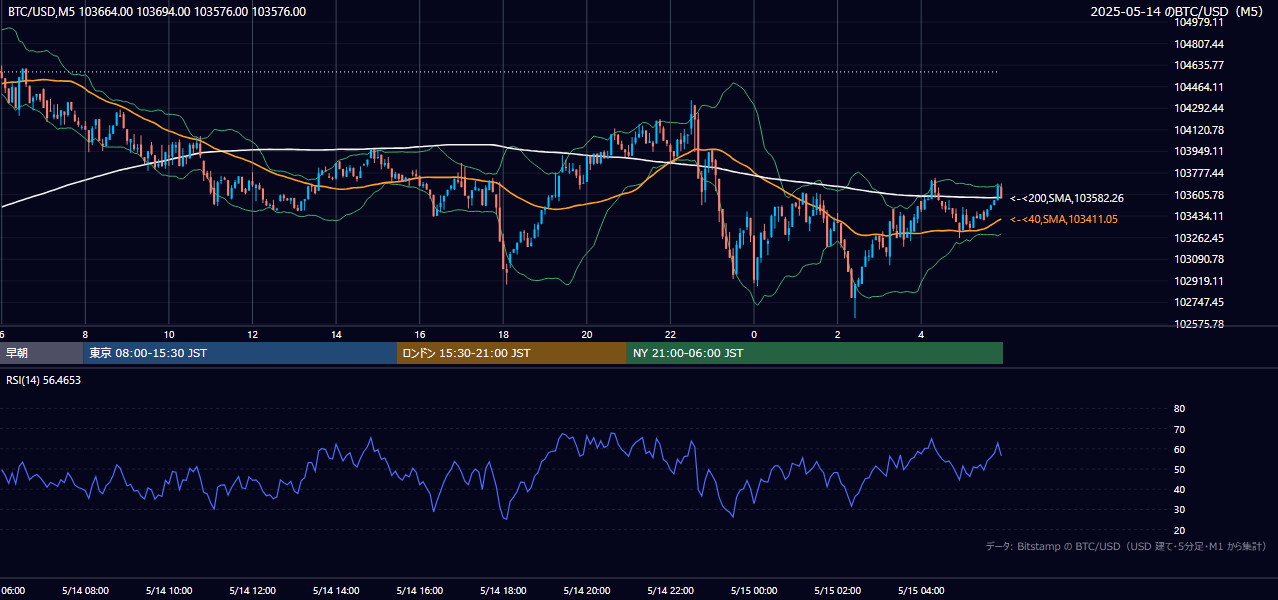Click price axis value 104979.11

[1201, 22]
